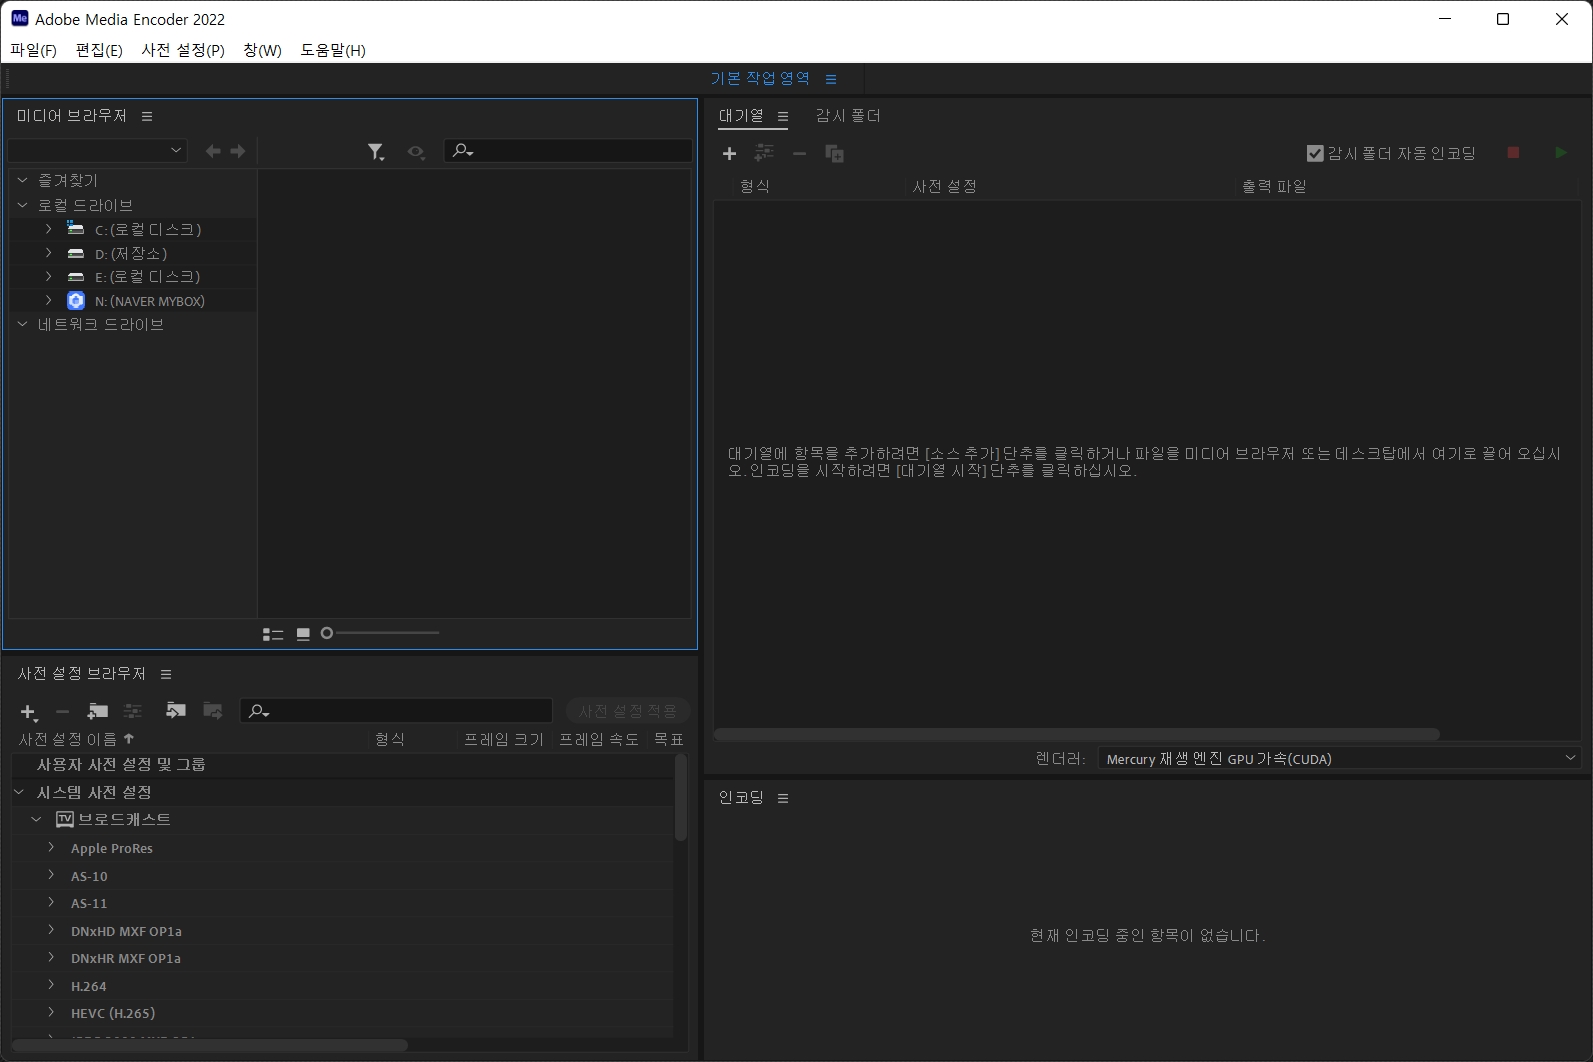Collapse the 브로드캐스트 preset category
1593x1062 pixels.
(37, 819)
